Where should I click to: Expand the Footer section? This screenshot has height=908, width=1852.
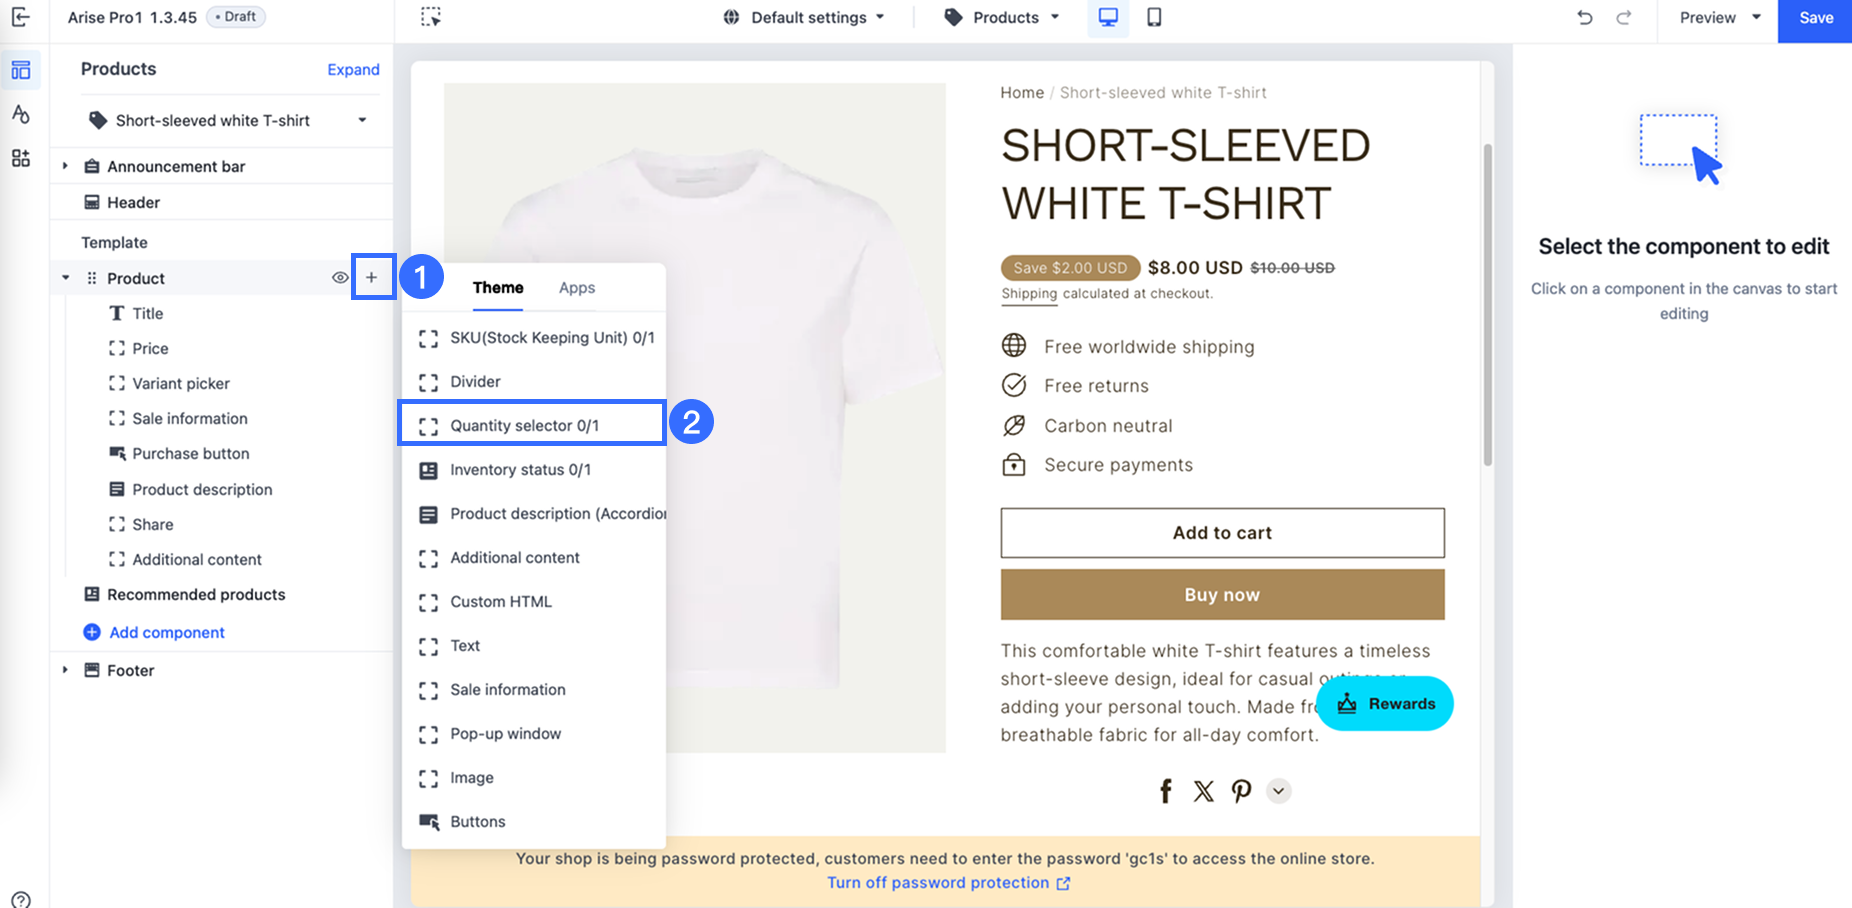coord(65,670)
